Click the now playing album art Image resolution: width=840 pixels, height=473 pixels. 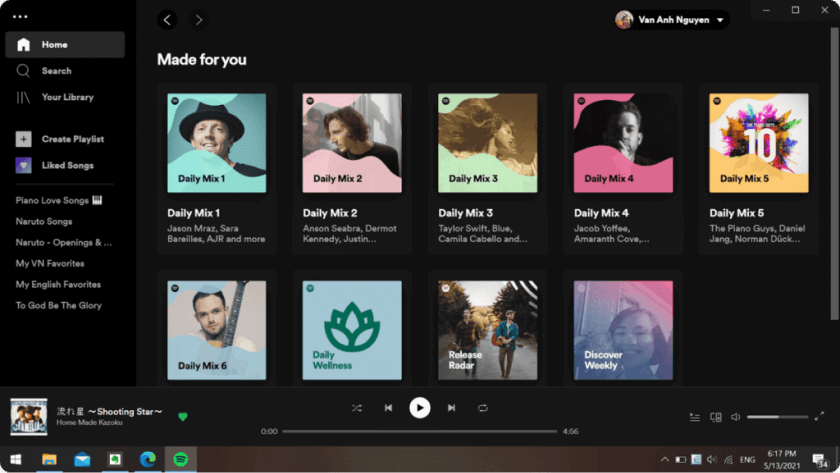[29, 417]
